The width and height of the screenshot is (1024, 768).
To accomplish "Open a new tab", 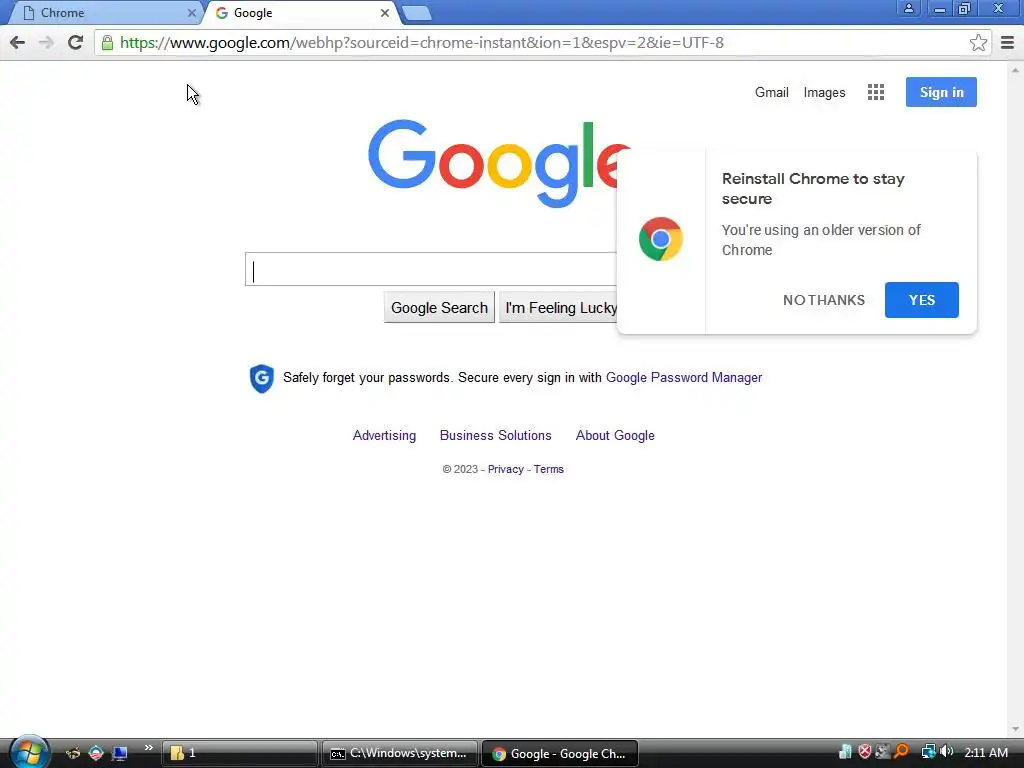I will click(x=416, y=13).
